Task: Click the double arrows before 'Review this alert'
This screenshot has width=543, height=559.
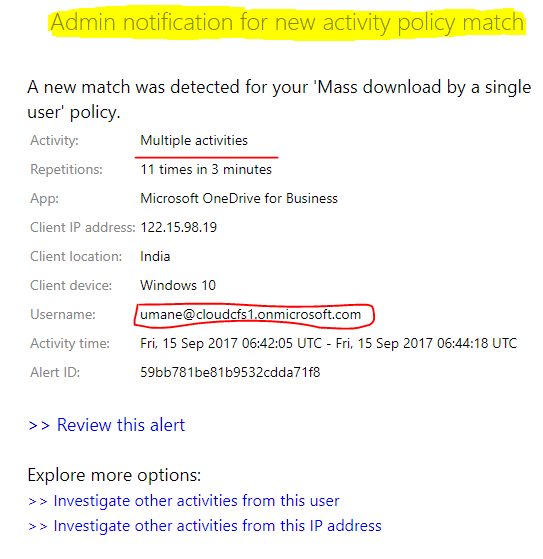Action: tap(39, 425)
